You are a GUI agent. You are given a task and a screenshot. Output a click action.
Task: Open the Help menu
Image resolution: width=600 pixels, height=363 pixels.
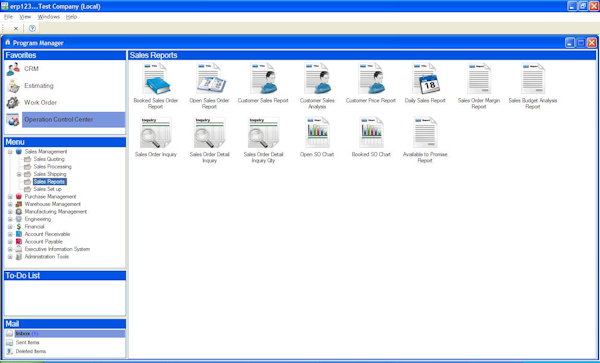tap(72, 17)
